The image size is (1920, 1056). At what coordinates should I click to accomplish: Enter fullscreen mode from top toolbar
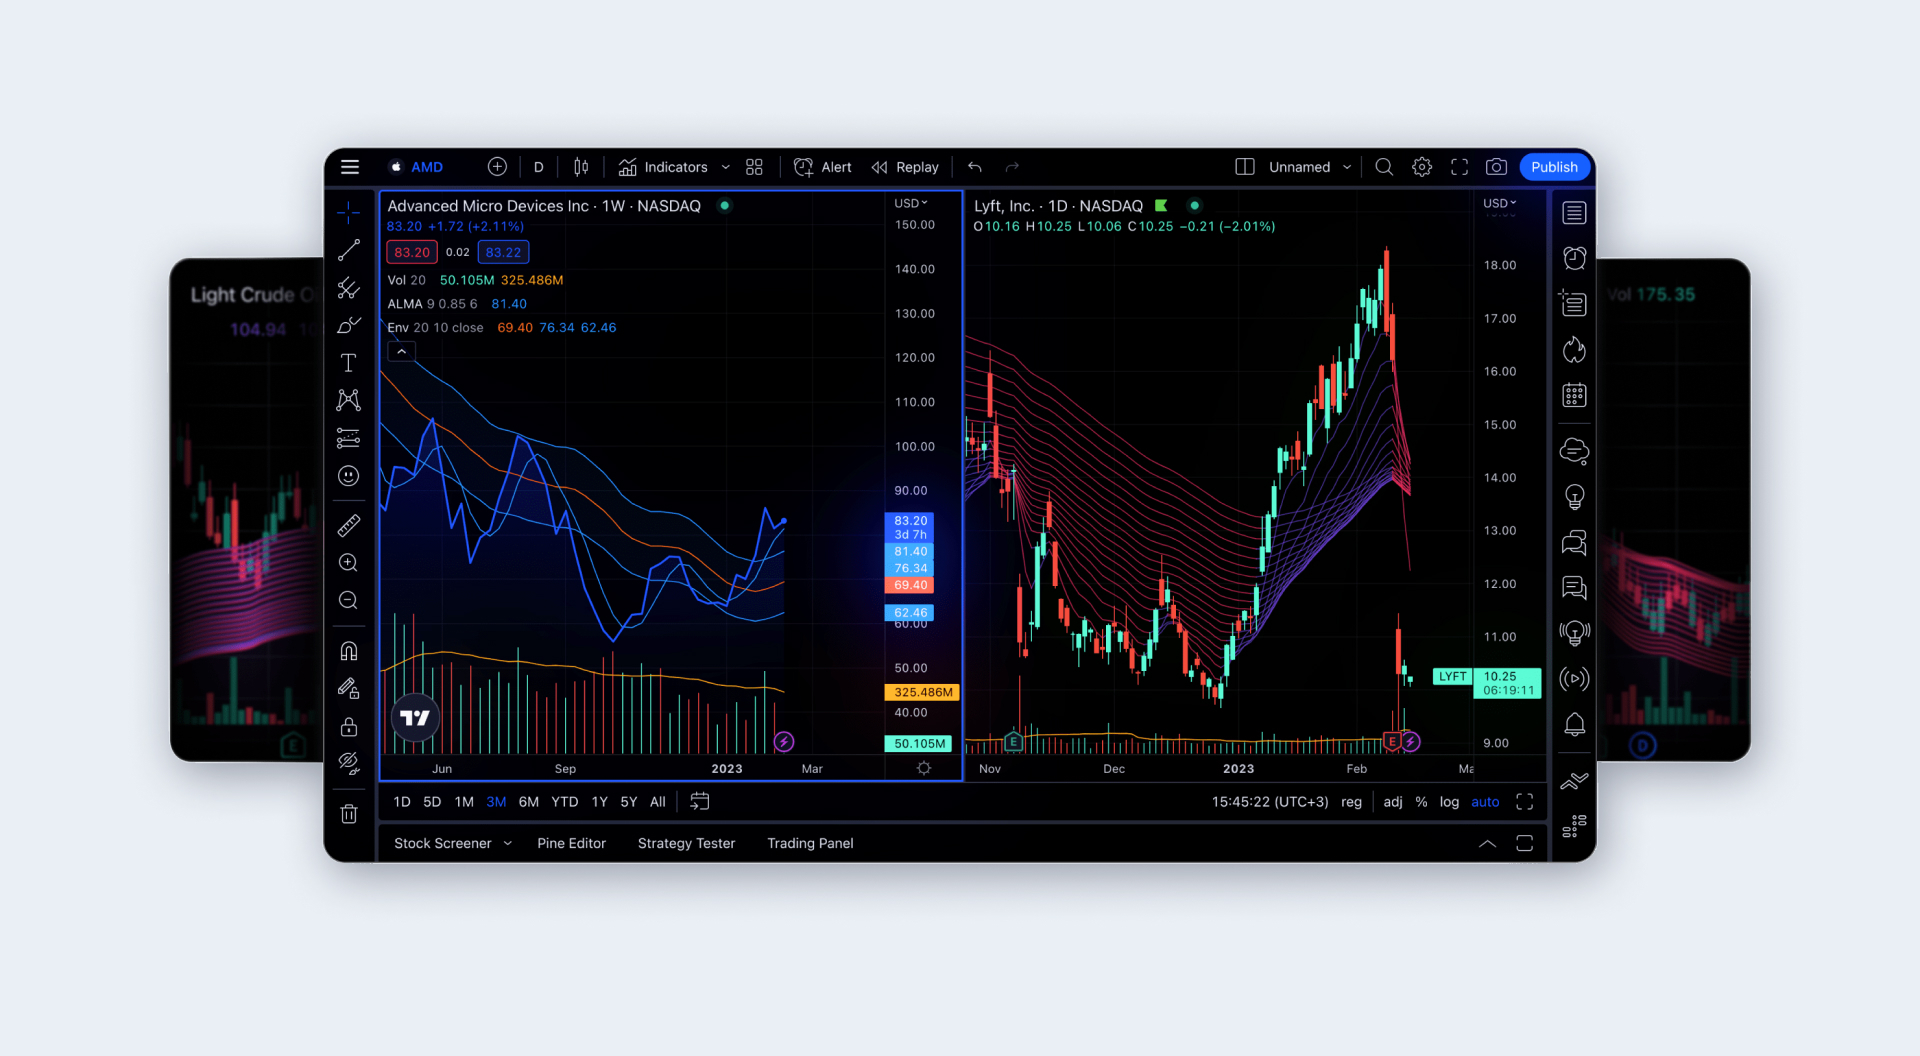tap(1460, 167)
